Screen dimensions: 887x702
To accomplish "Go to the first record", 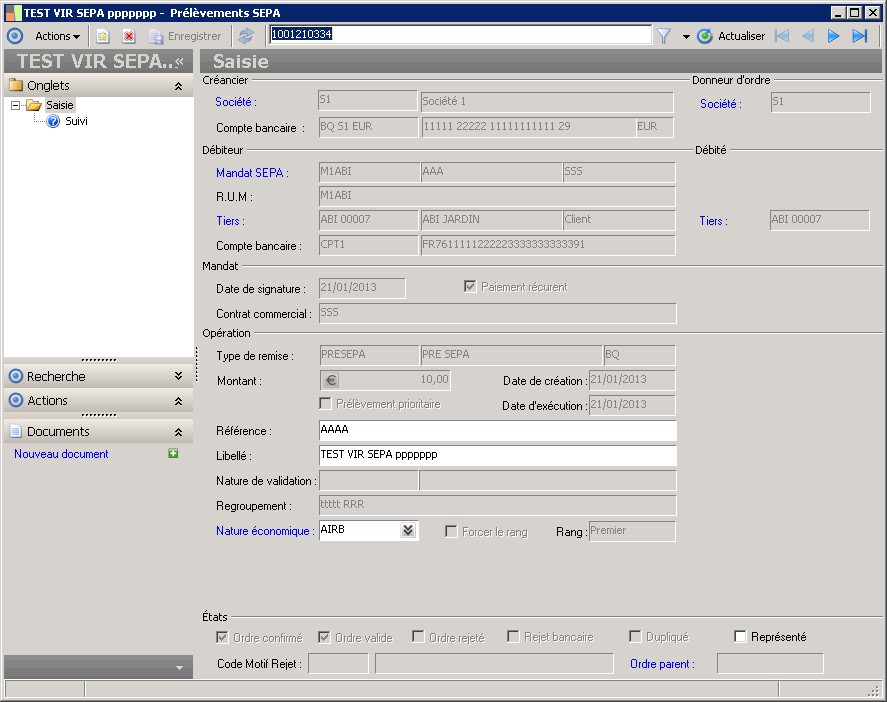I will [x=782, y=36].
